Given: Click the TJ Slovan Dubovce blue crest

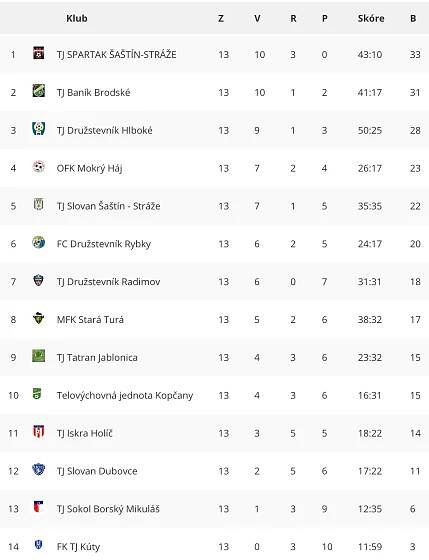Looking at the screenshot, I should click(39, 469).
